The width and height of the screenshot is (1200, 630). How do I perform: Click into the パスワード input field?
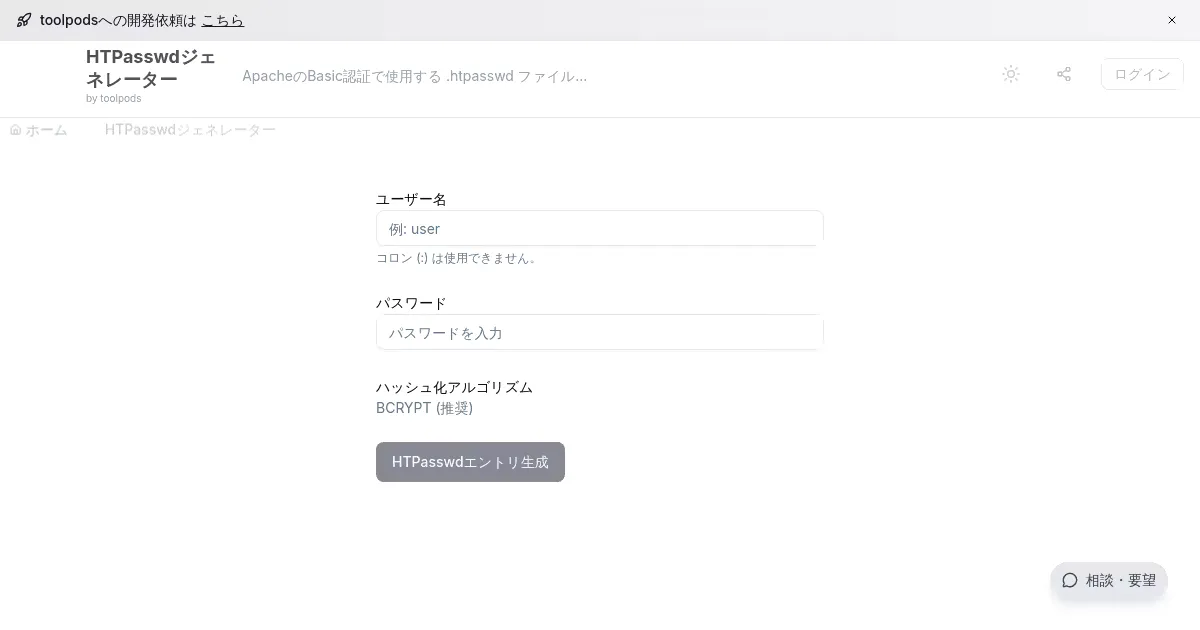(x=599, y=332)
